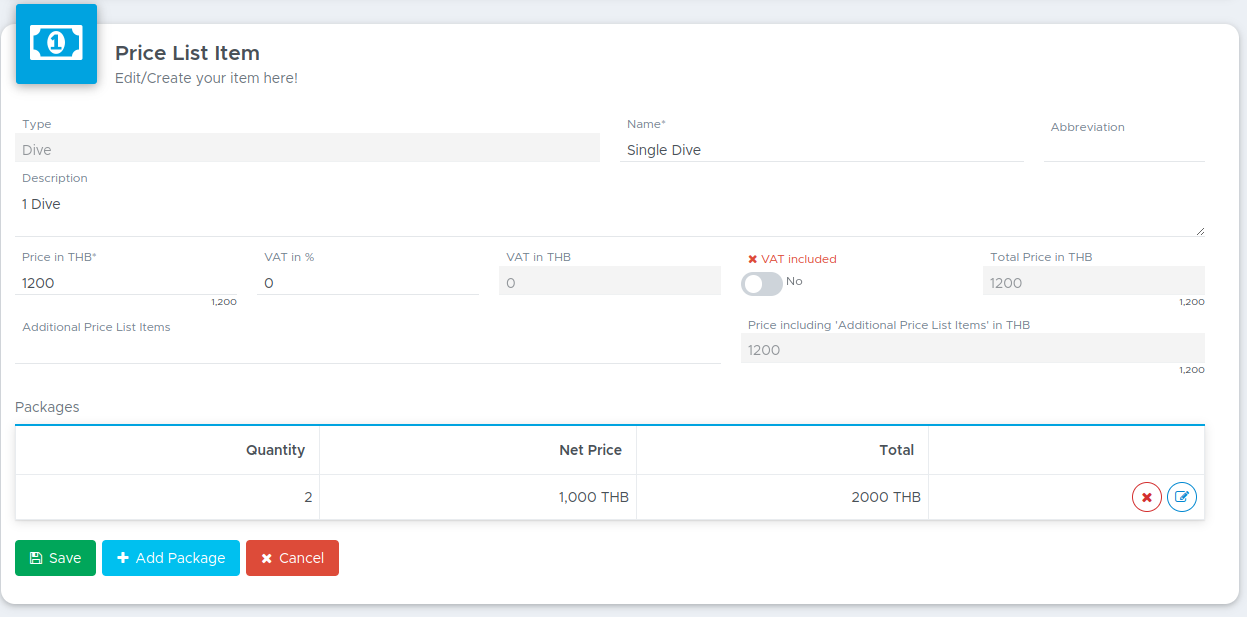1247x617 pixels.
Task: Click the 'Edit/Create your item here!' subtitle
Action: tap(206, 78)
